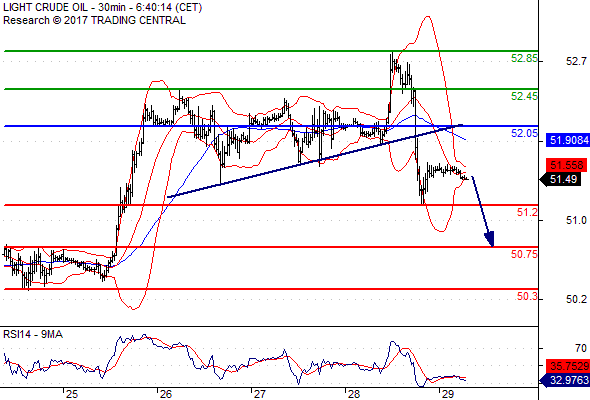
Task: Click the 70 level on RSI axis
Action: 581,348
